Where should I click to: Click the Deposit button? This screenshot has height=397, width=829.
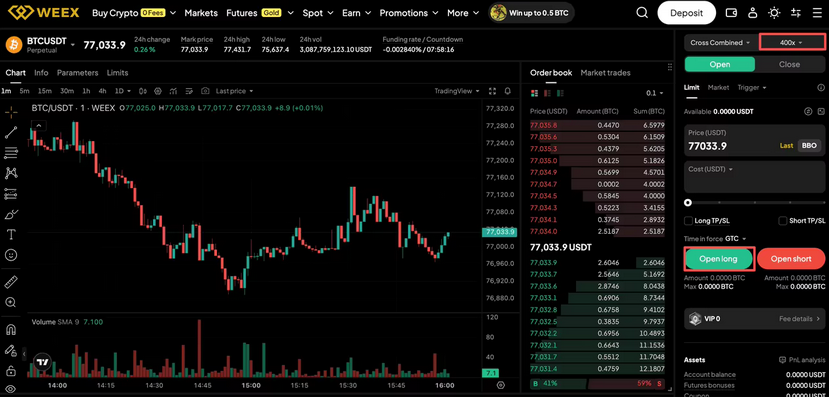pos(686,13)
